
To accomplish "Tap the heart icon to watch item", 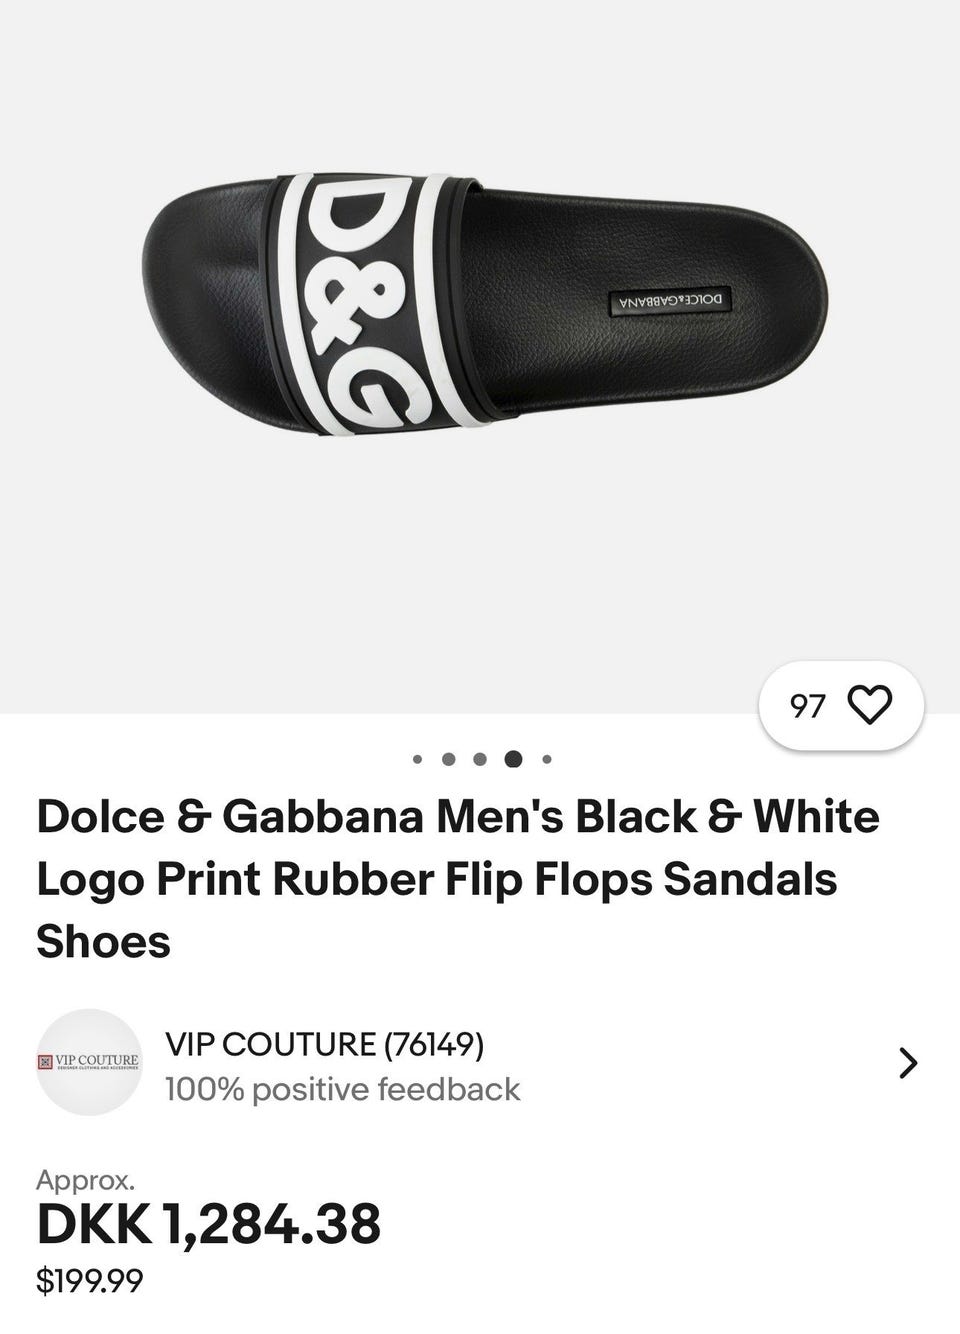I will point(869,705).
